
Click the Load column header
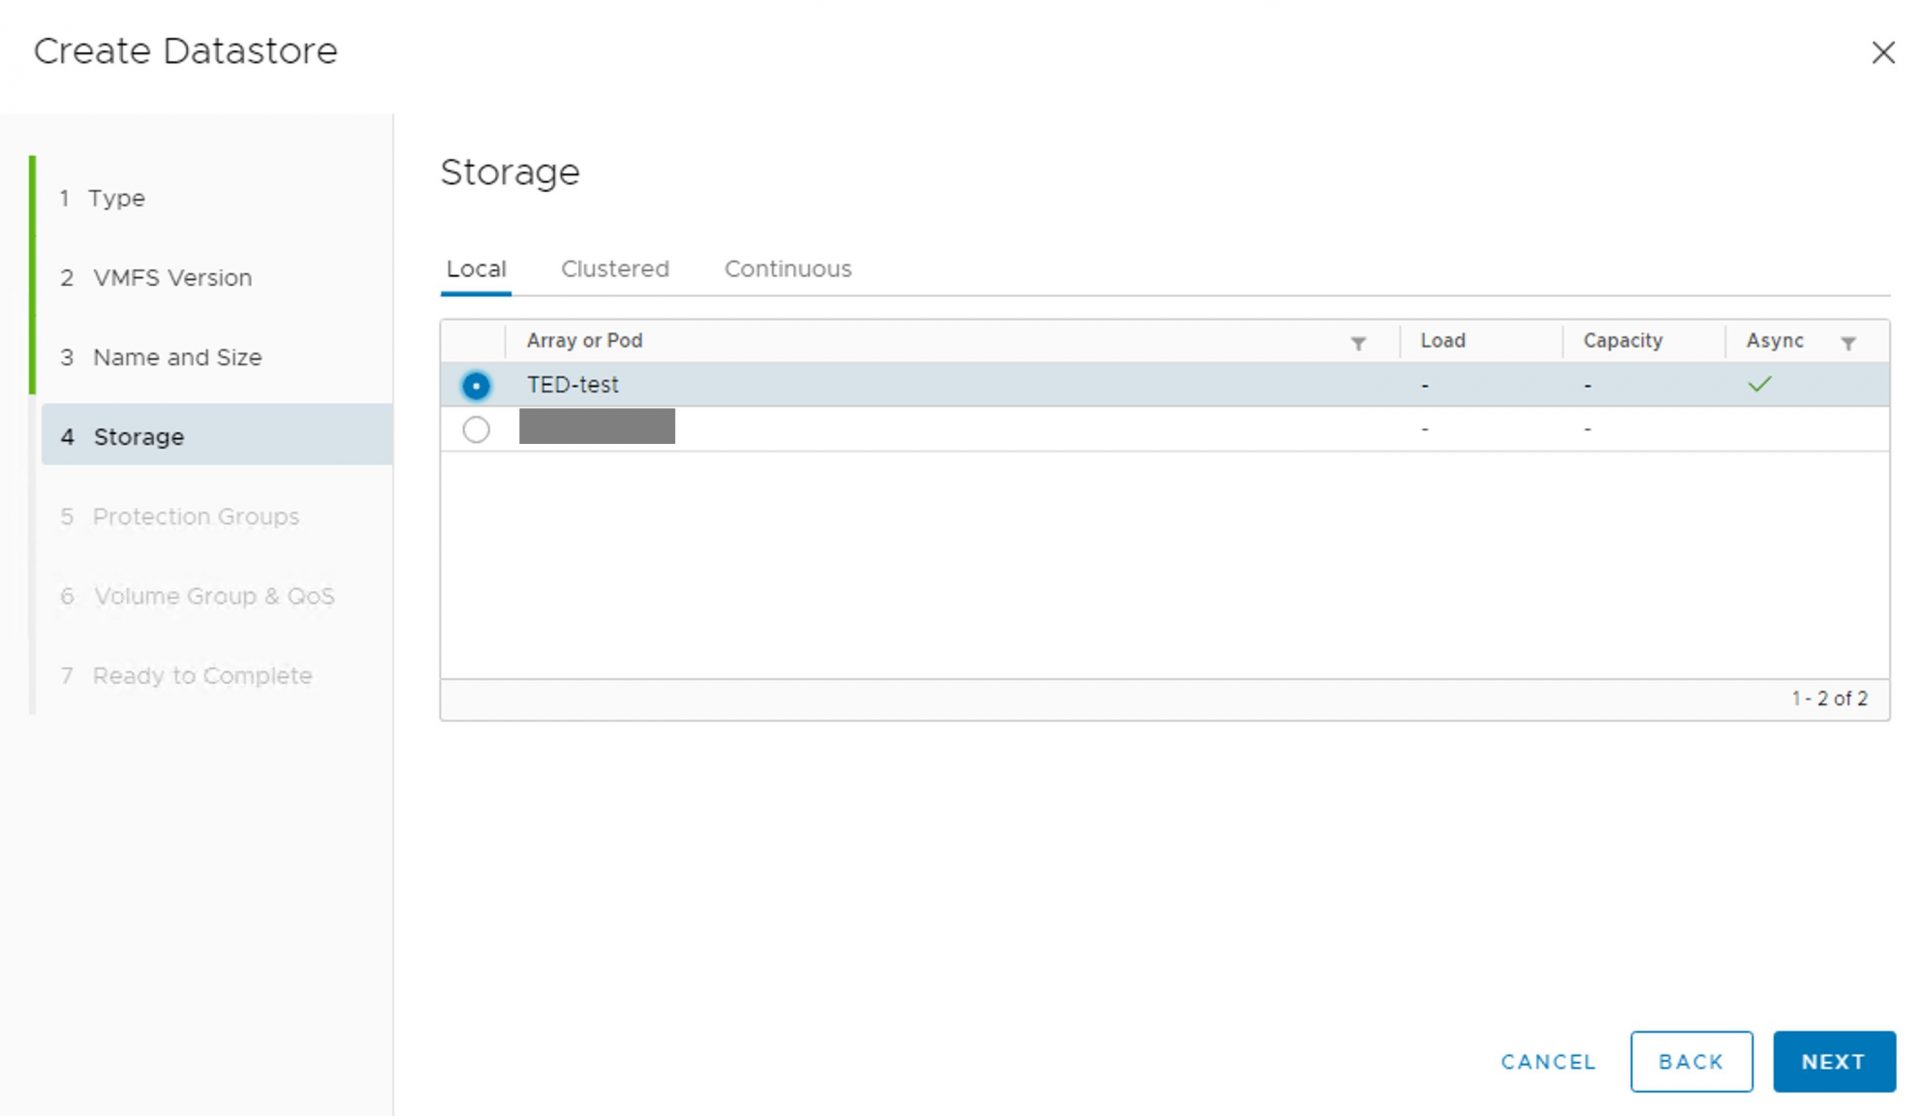(1442, 340)
